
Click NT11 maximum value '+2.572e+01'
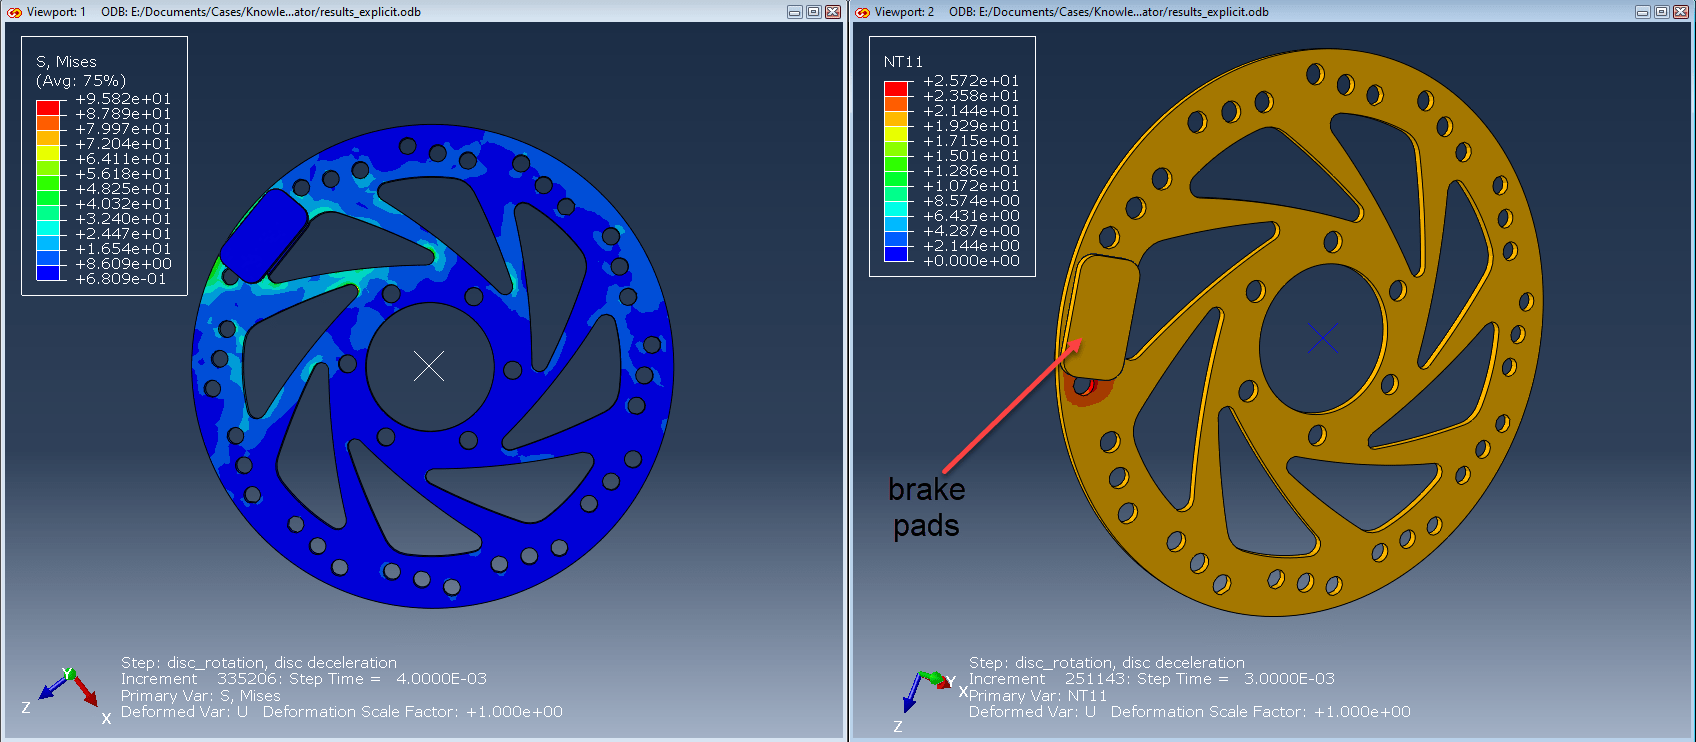(971, 81)
